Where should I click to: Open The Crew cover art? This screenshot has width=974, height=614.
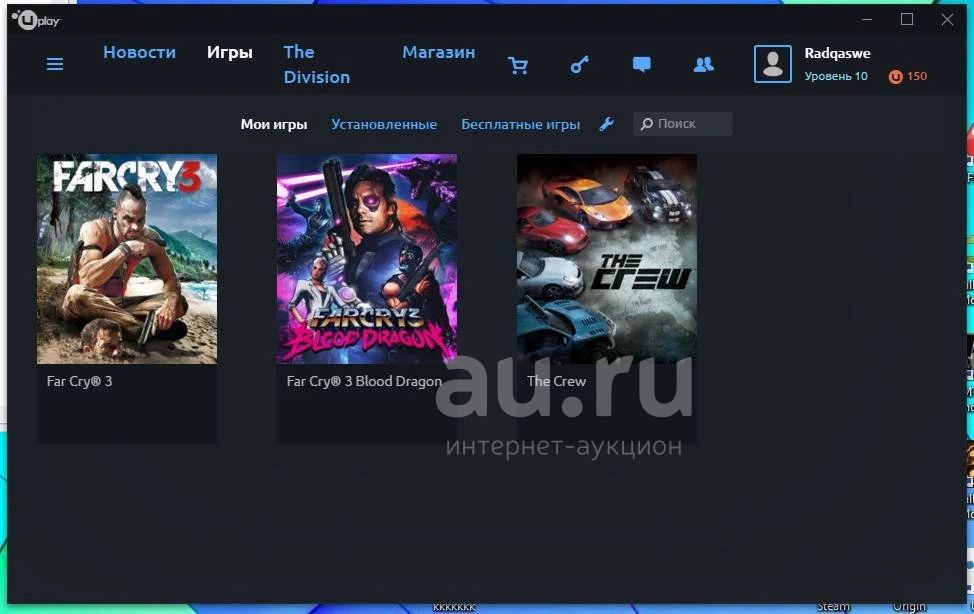click(607, 259)
